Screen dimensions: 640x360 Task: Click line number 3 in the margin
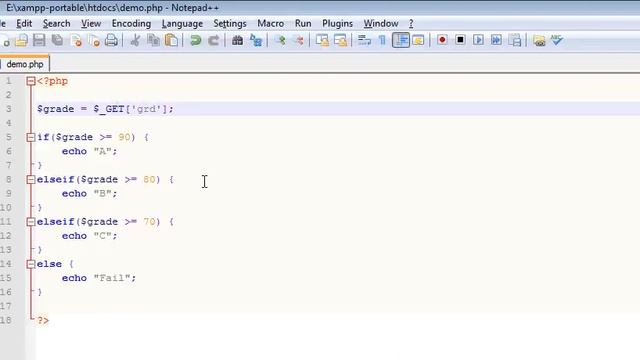(x=9, y=109)
